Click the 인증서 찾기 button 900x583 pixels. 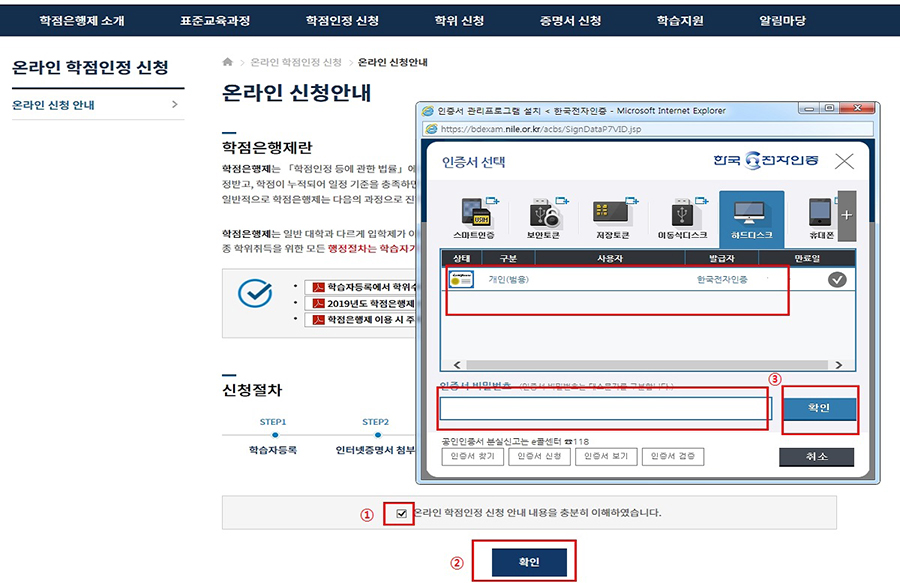(x=472, y=456)
